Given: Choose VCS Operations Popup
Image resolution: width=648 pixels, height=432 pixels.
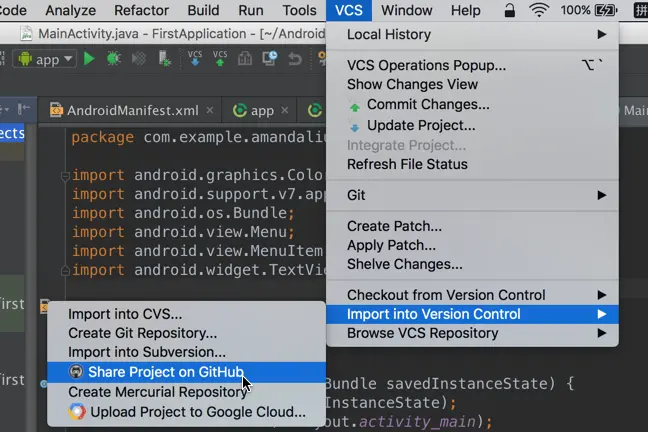Looking at the screenshot, I should (x=472, y=65).
